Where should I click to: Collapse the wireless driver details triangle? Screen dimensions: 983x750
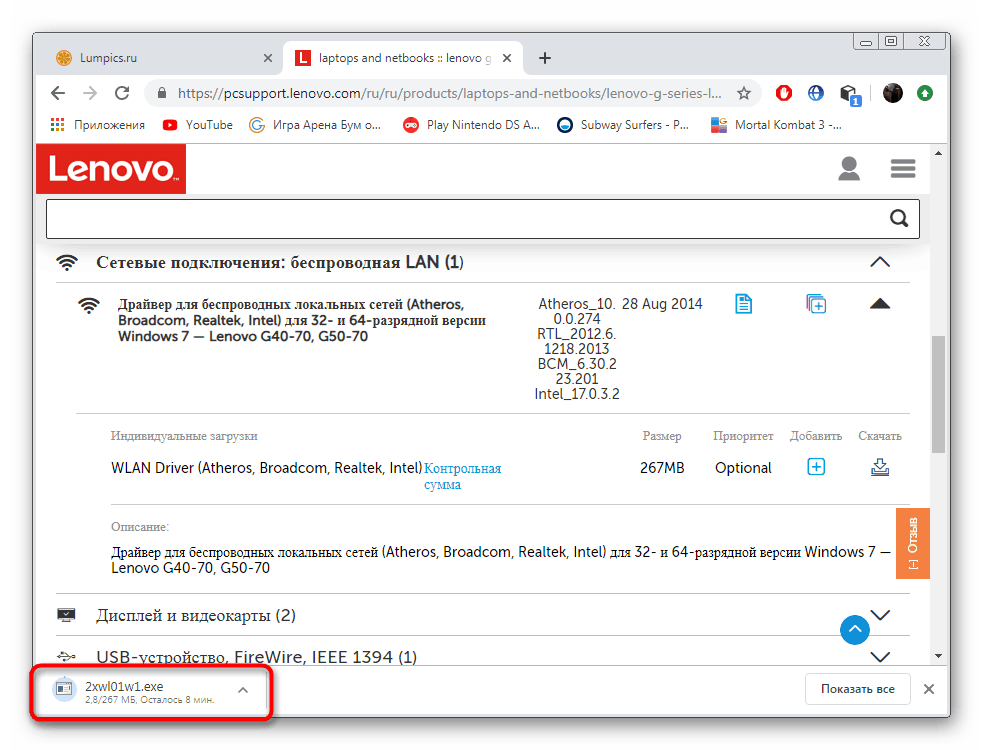(x=880, y=304)
